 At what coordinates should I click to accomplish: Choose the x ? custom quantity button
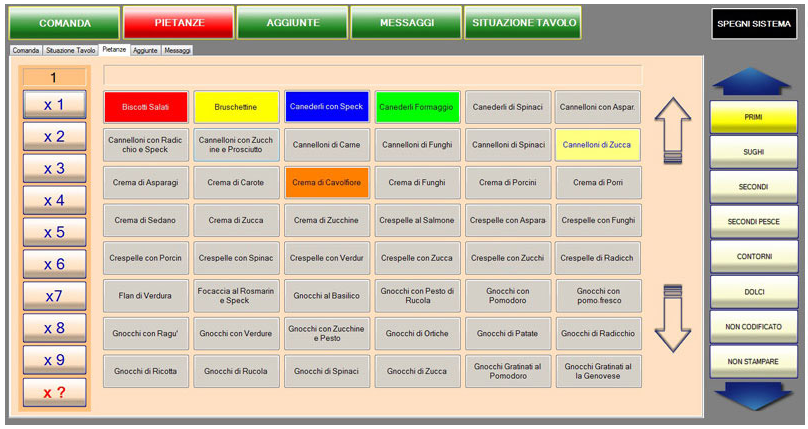point(55,393)
